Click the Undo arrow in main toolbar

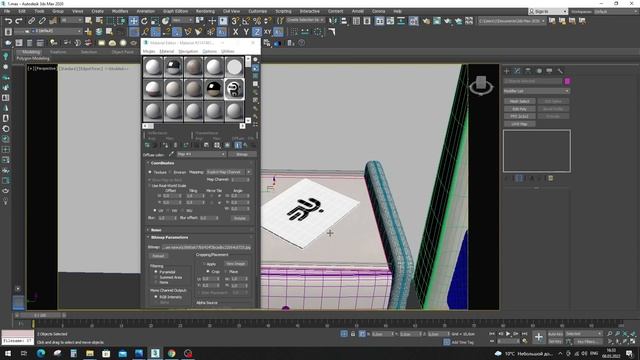pos(8,20)
